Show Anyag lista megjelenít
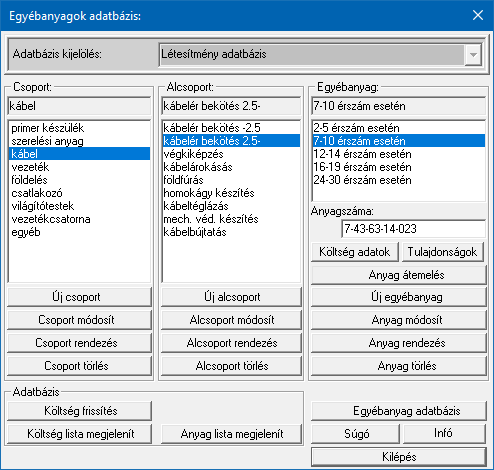This screenshot has width=494, height=470. point(231,434)
